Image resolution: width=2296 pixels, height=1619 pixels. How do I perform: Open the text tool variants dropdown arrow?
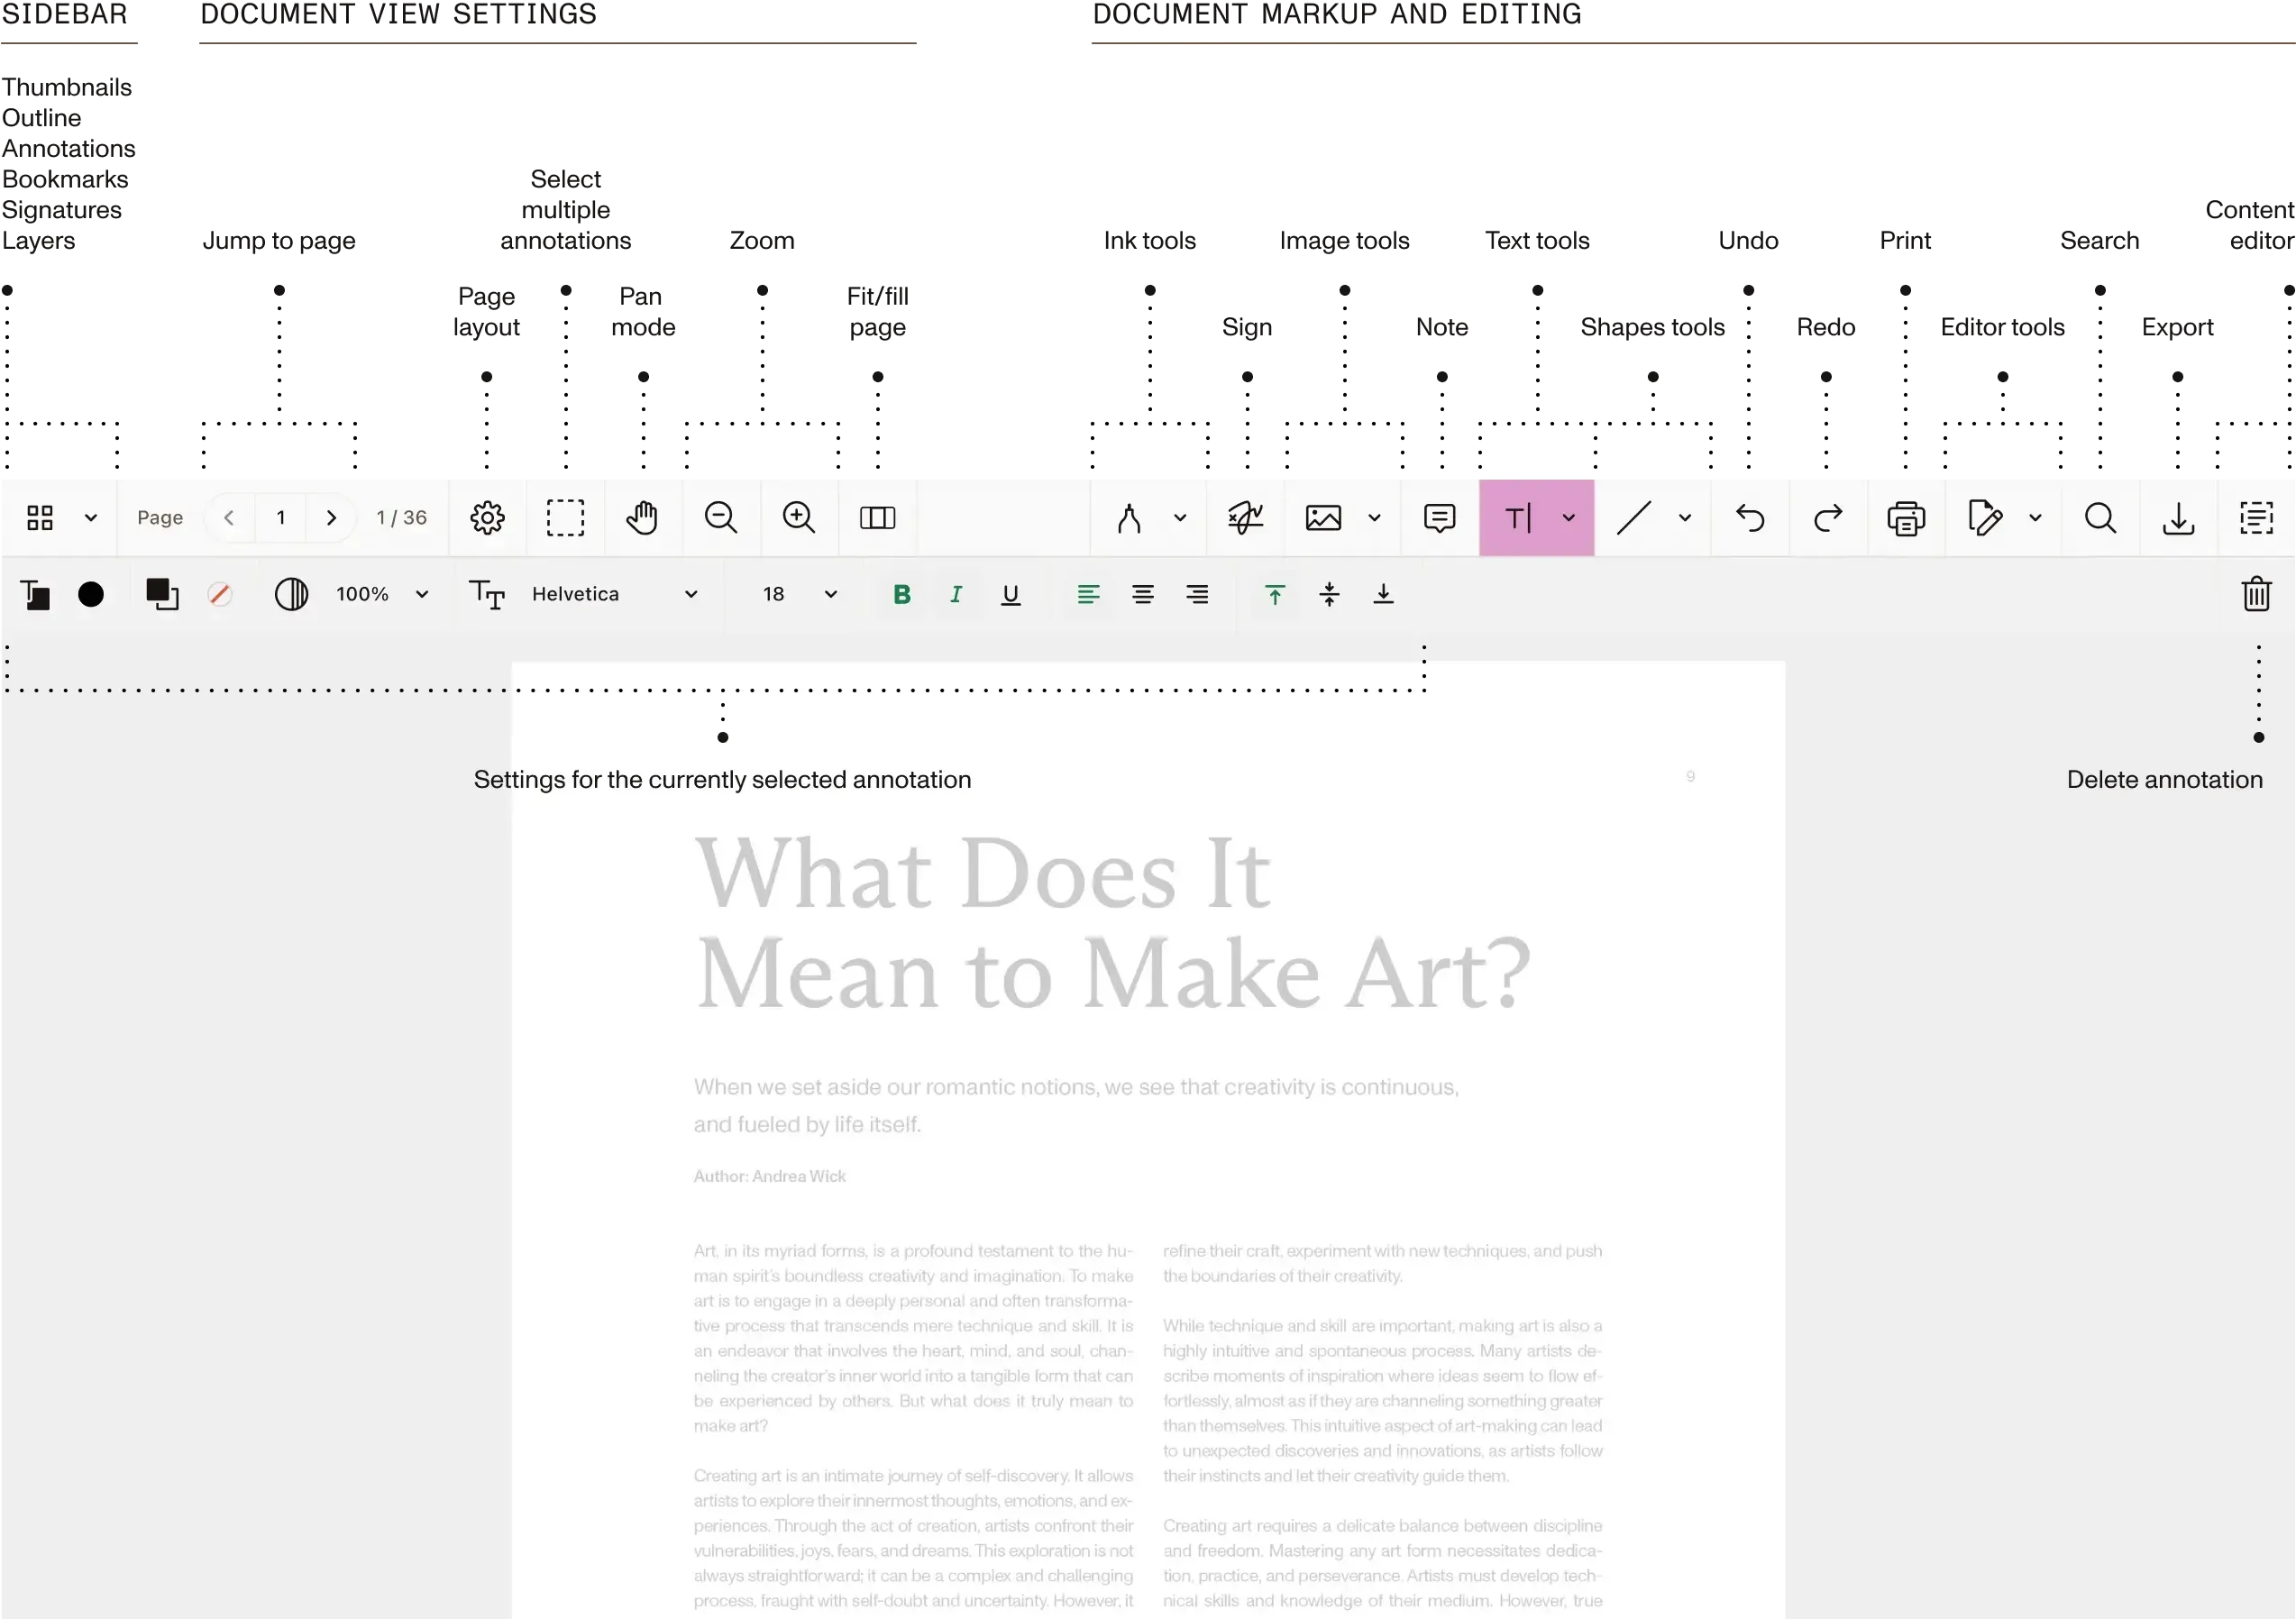click(1568, 518)
